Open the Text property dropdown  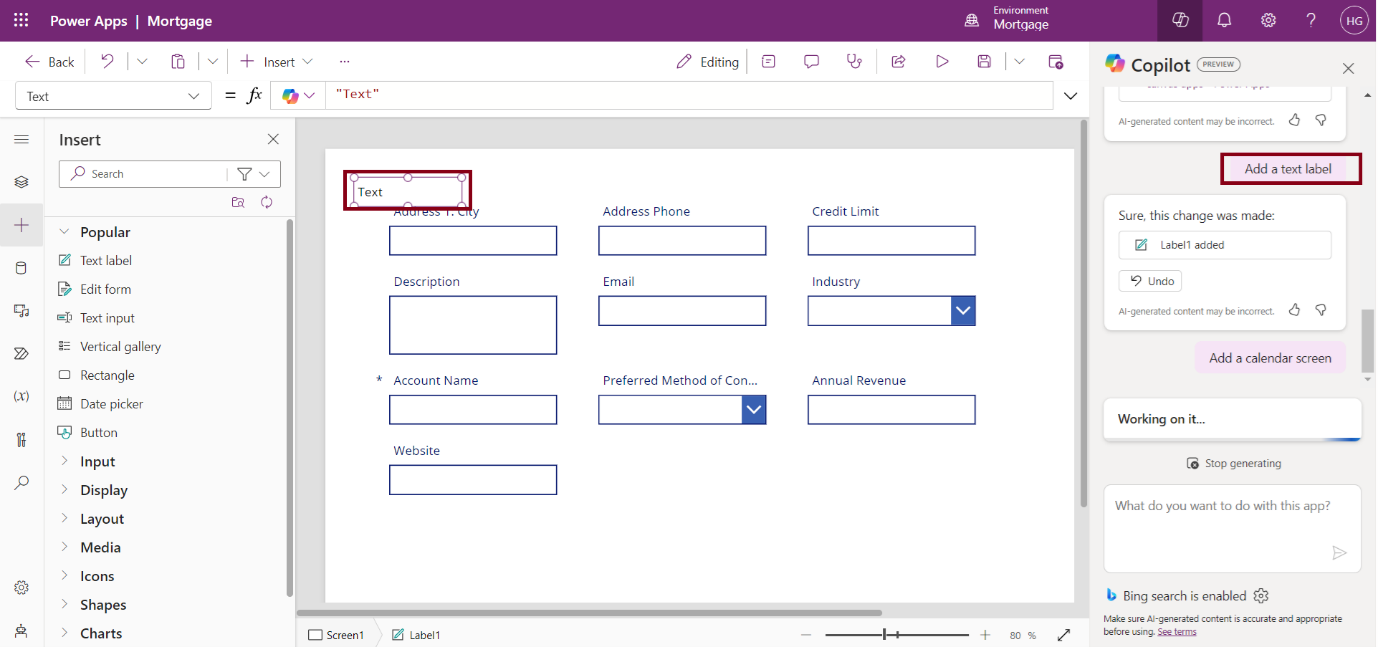coord(113,96)
